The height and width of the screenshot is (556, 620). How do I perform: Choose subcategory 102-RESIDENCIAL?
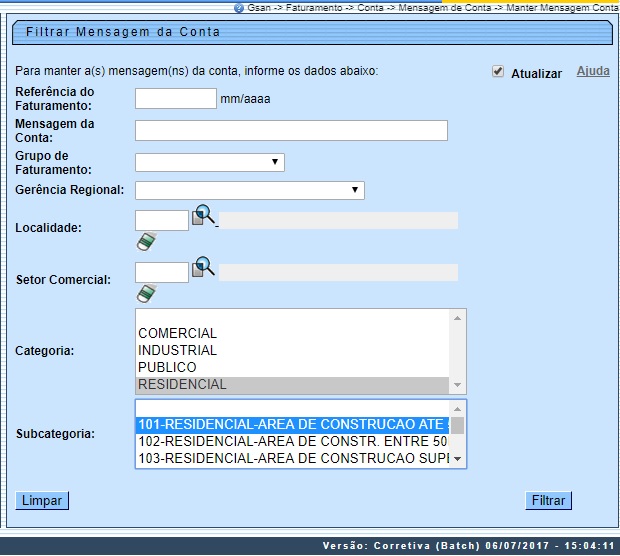[x=292, y=442]
